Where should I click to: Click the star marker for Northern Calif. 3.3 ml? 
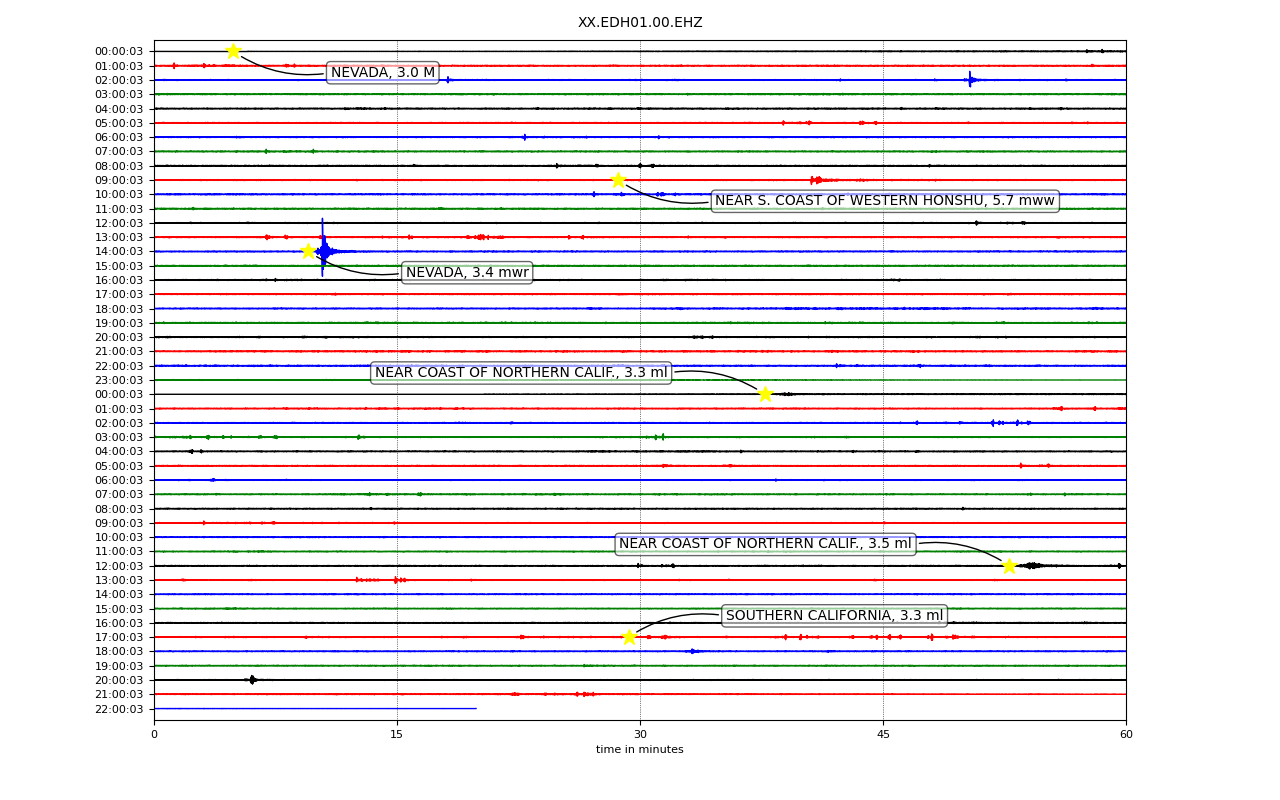(x=765, y=394)
